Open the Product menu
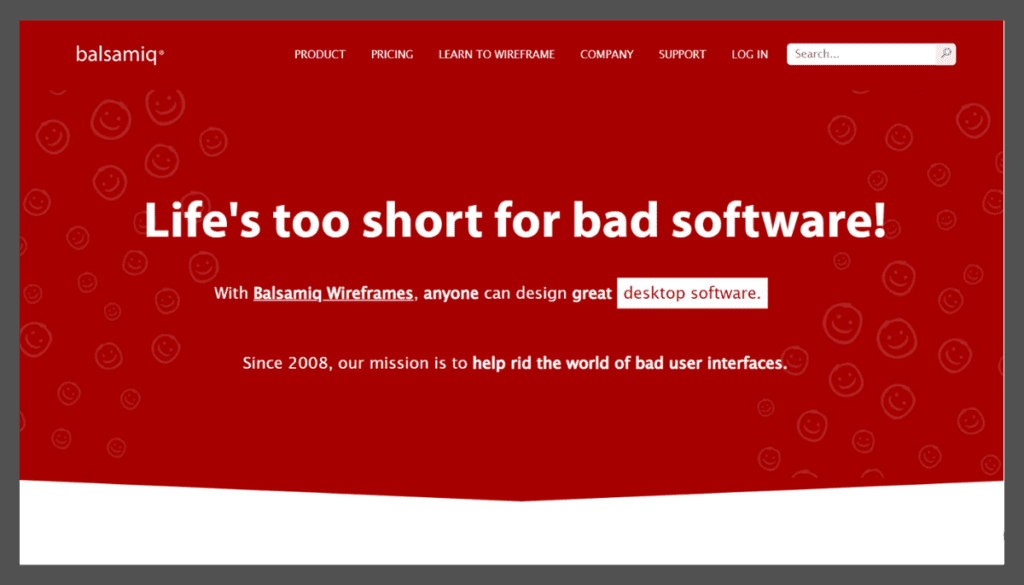This screenshot has width=1024, height=585. [x=319, y=54]
